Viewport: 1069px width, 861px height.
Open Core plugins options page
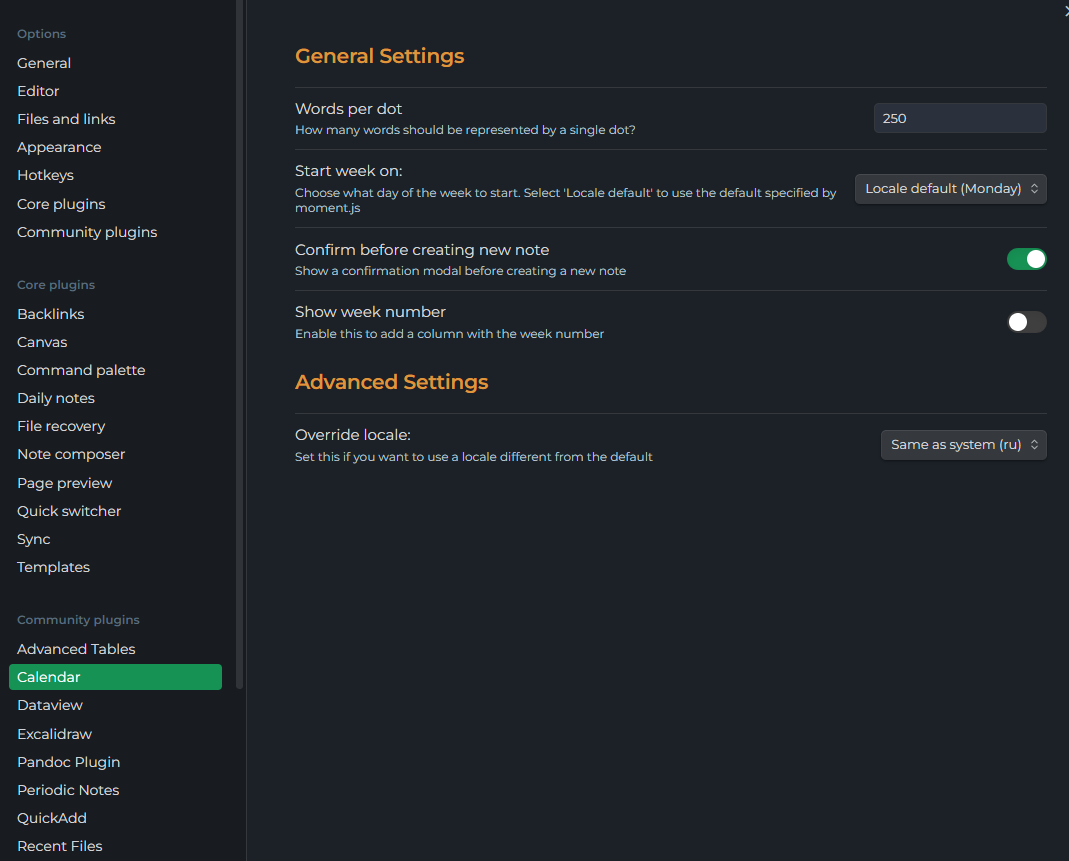pos(61,204)
